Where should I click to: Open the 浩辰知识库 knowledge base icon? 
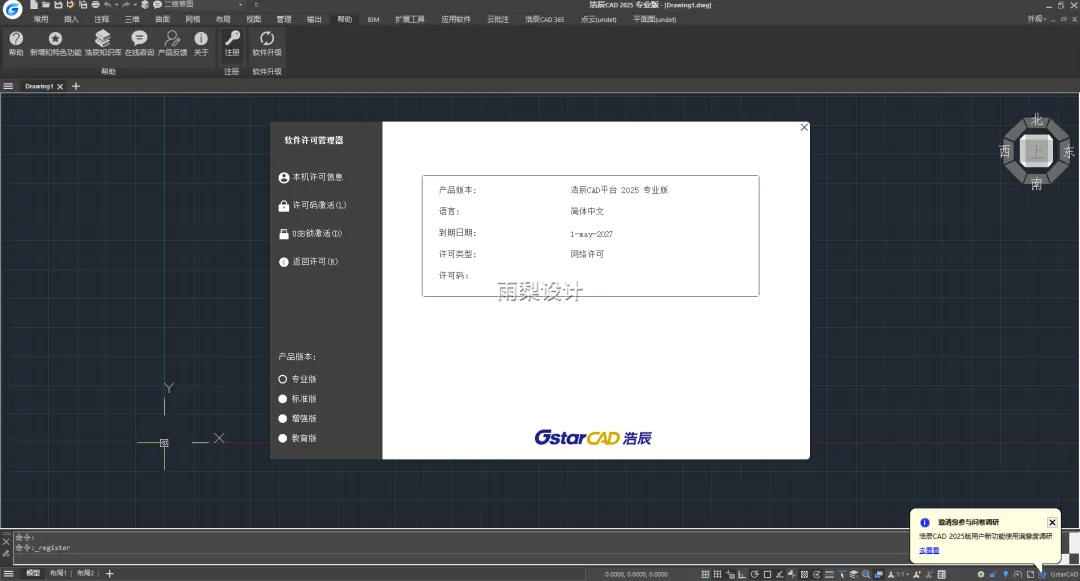(x=103, y=43)
